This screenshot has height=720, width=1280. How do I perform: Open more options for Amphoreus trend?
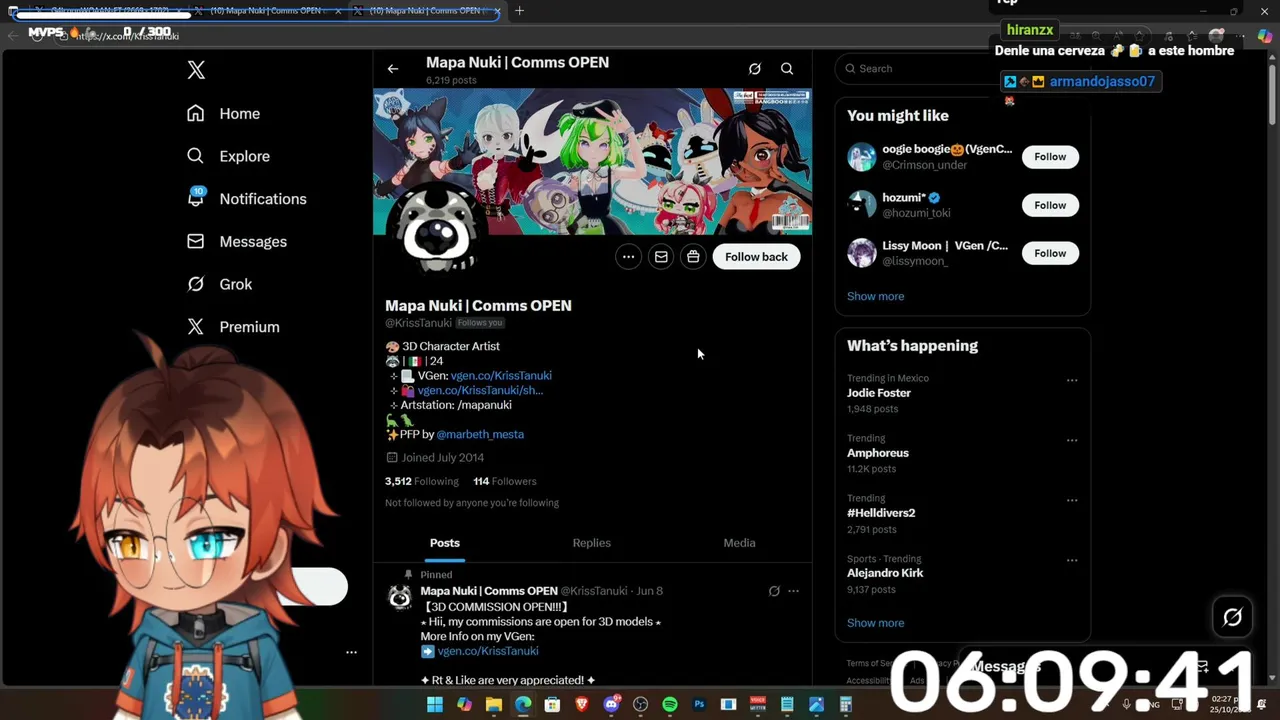coord(1072,440)
